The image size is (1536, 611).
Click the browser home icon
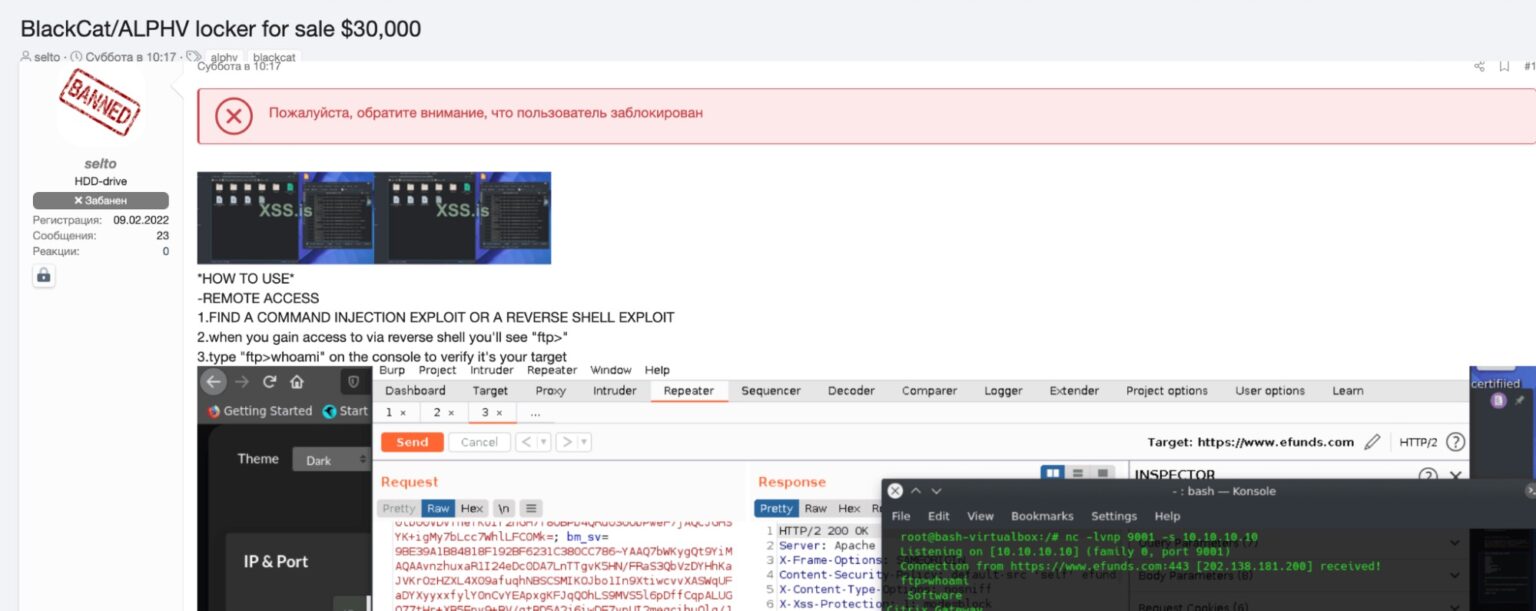(297, 382)
